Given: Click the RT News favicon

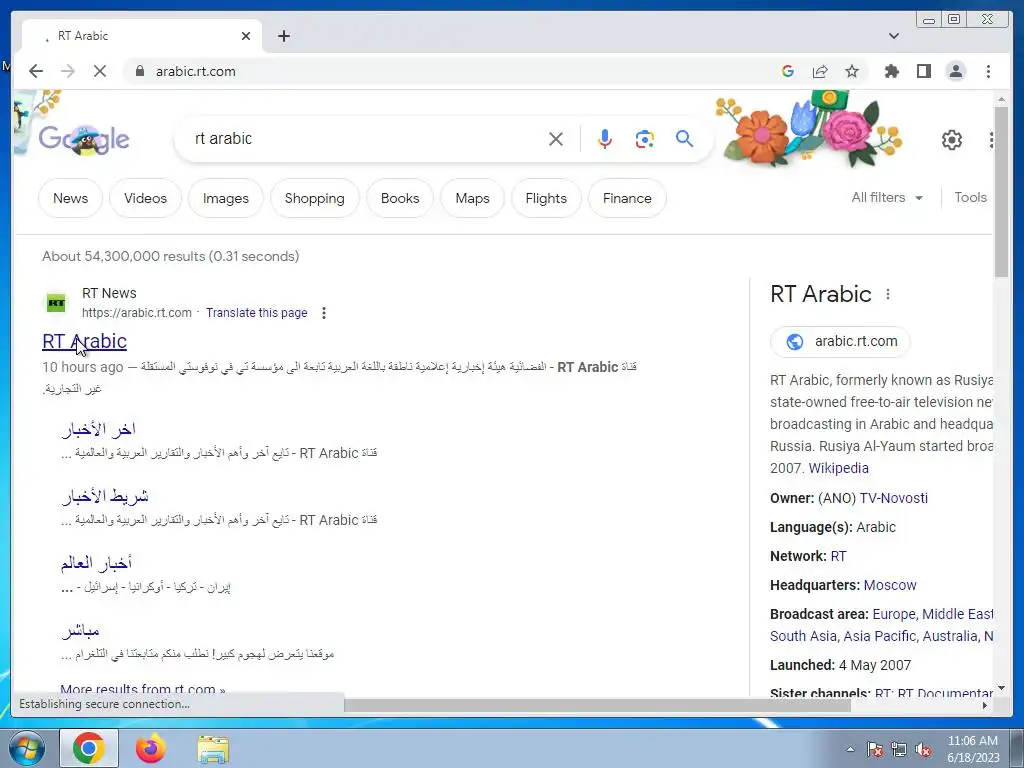Looking at the screenshot, I should pyautogui.click(x=56, y=302).
